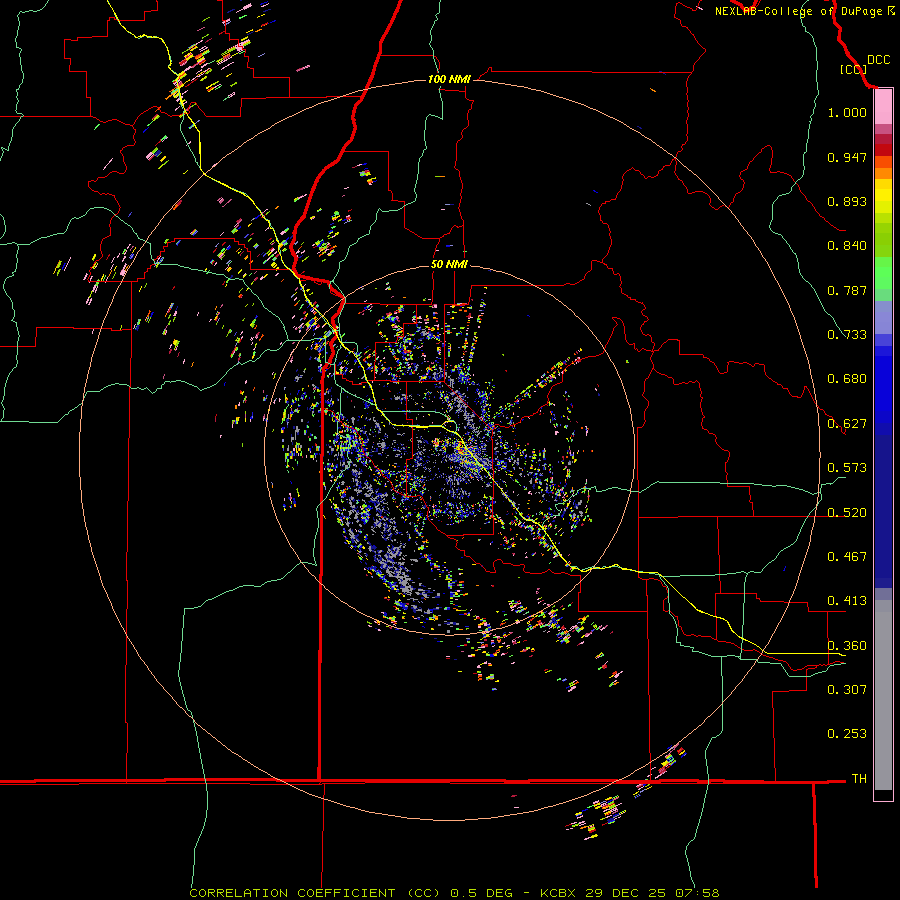This screenshot has height=900, width=900.
Task: Click the 0.467 legend value
Action: [847, 557]
